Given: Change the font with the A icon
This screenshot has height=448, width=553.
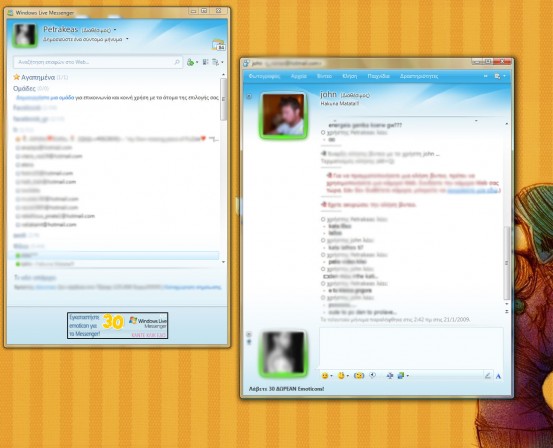Looking at the screenshot, I should coord(498,376).
